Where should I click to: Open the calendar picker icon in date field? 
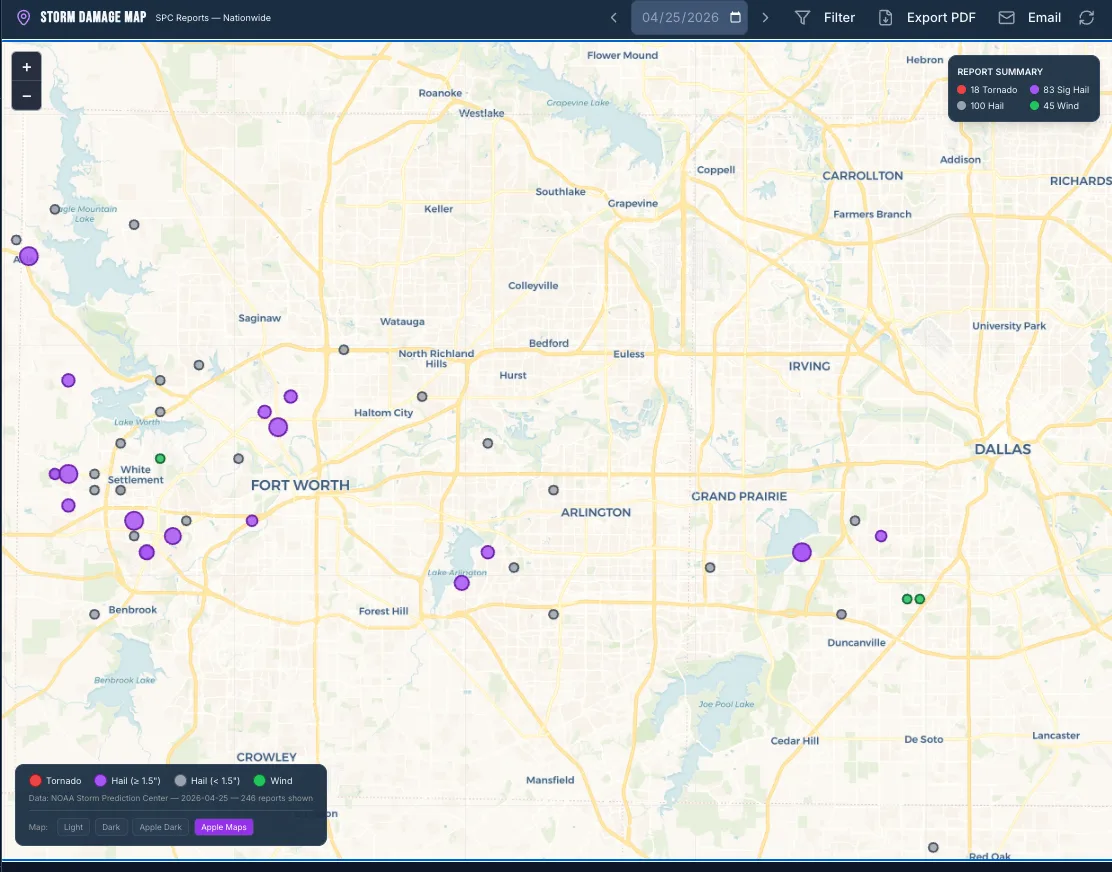(x=735, y=17)
